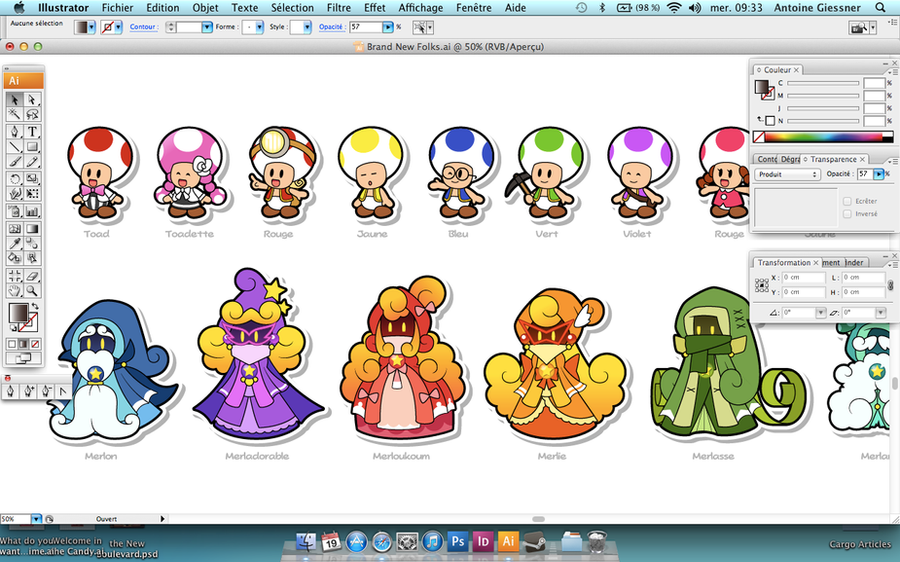This screenshot has width=900, height=562.
Task: Pick the Pencil tool
Action: tap(32, 162)
